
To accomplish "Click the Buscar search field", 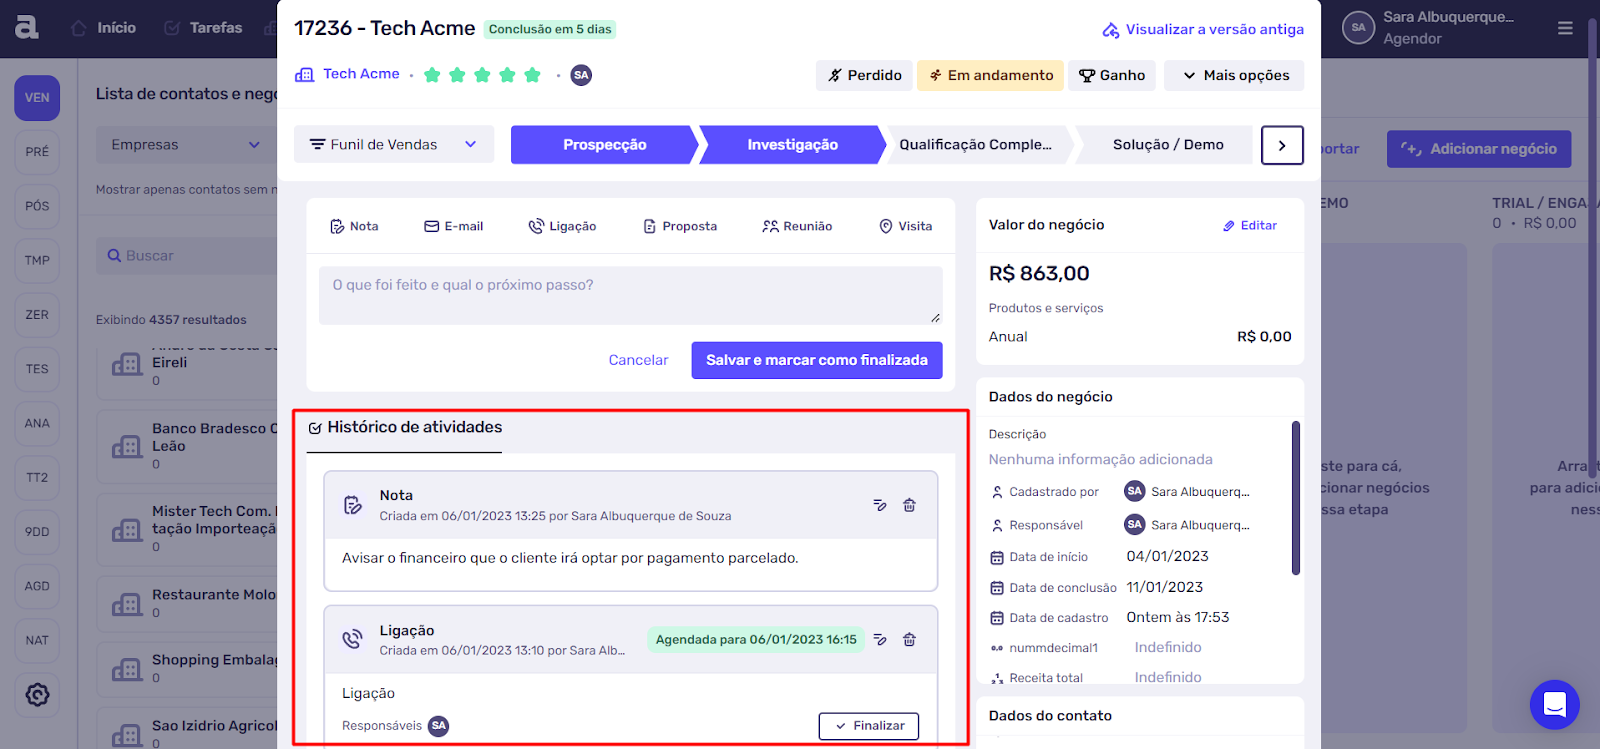I will click(x=187, y=256).
